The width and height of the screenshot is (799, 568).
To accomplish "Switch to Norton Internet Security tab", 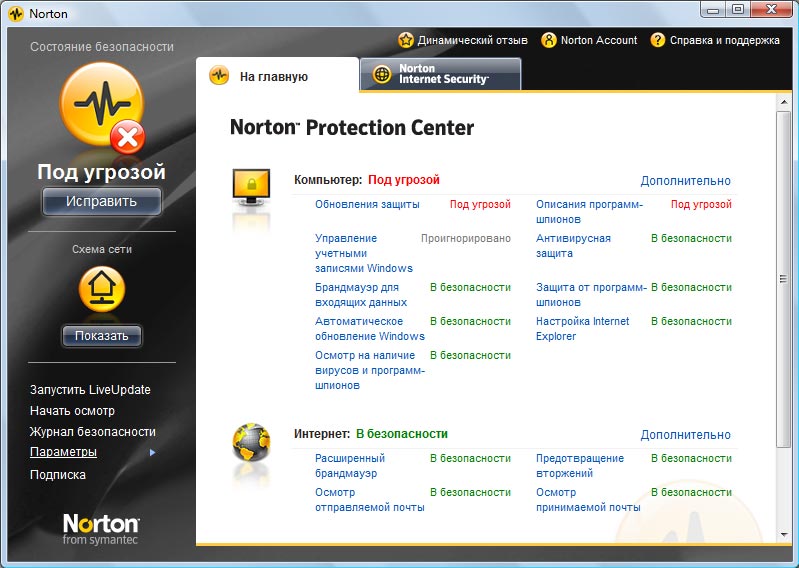I will [441, 74].
